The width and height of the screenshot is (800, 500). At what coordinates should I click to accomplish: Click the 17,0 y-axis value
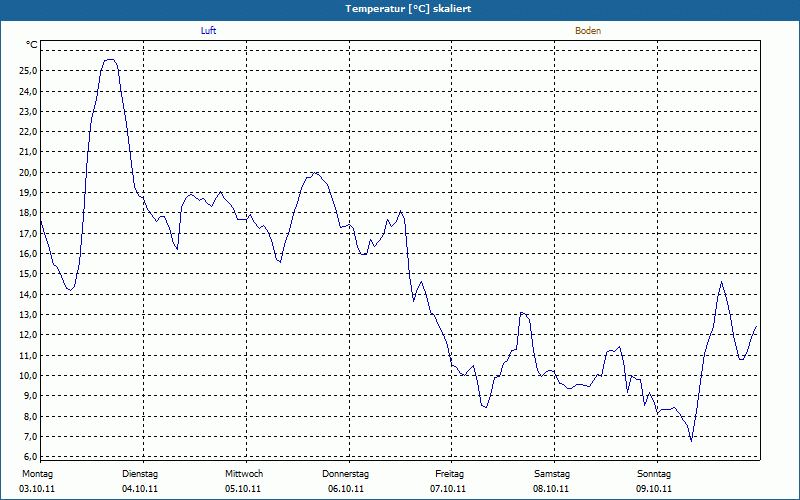point(28,233)
